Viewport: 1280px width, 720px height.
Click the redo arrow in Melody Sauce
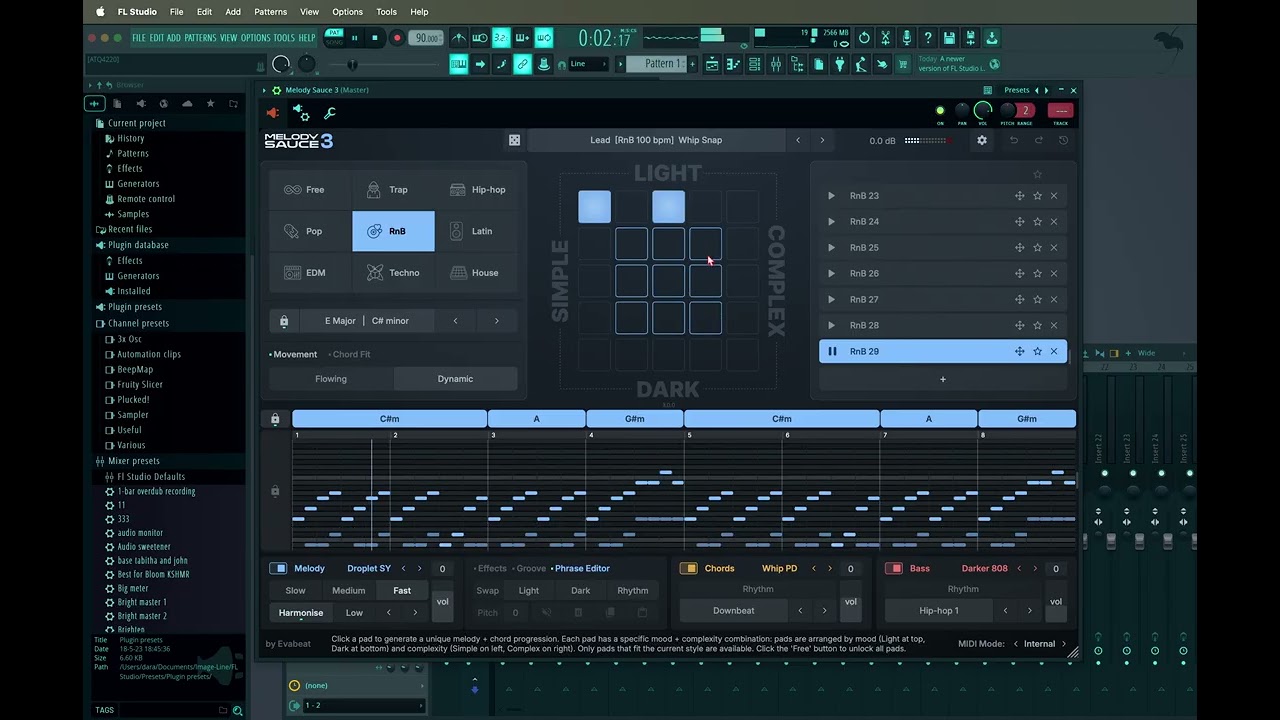(1039, 140)
